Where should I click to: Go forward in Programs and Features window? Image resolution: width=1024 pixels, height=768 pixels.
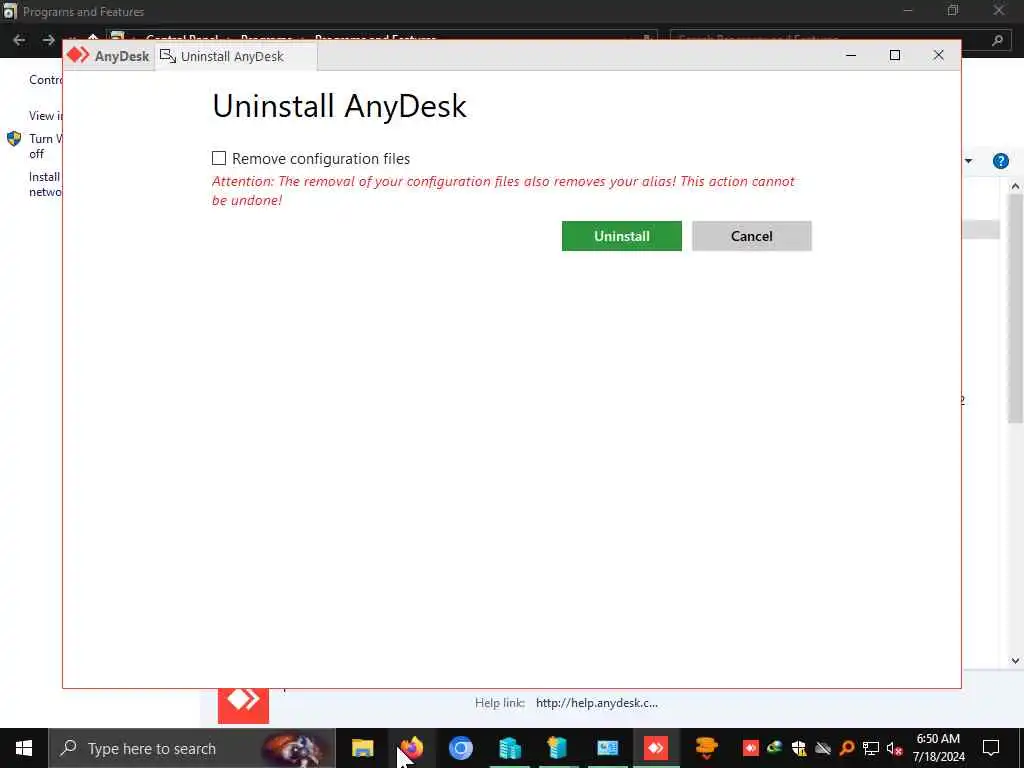click(48, 40)
